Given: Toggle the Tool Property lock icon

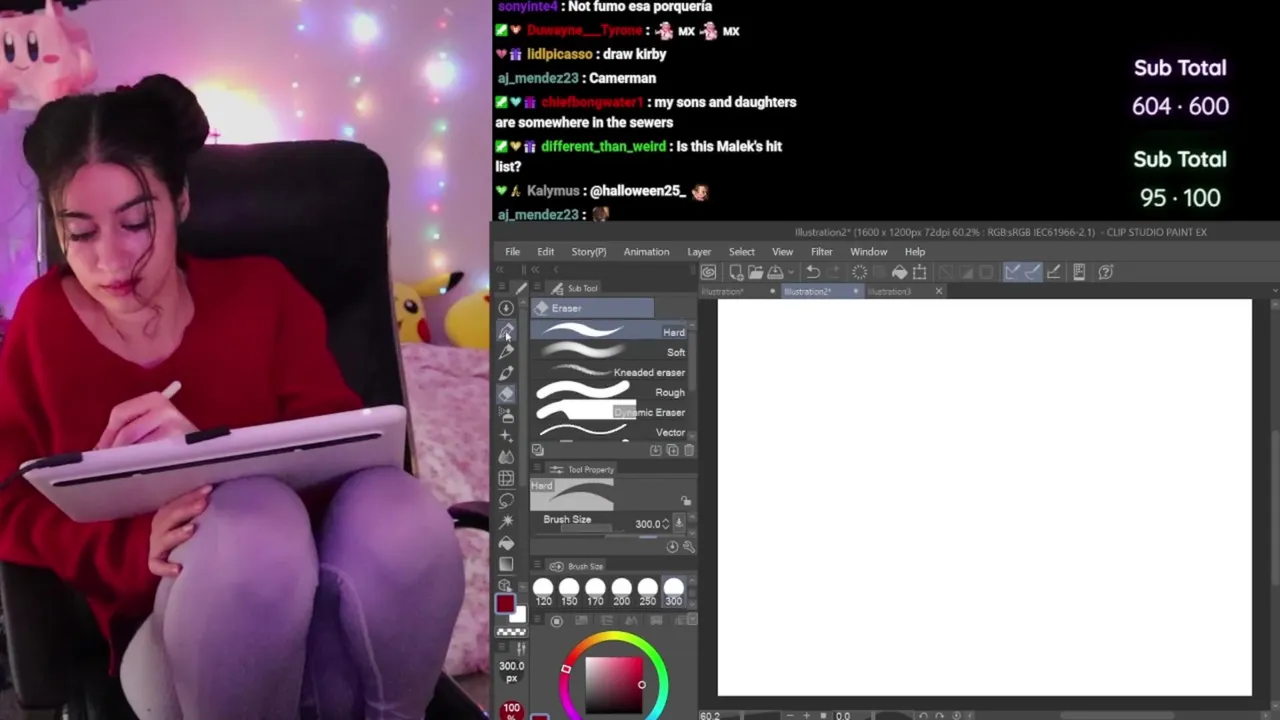Looking at the screenshot, I should 686,501.
